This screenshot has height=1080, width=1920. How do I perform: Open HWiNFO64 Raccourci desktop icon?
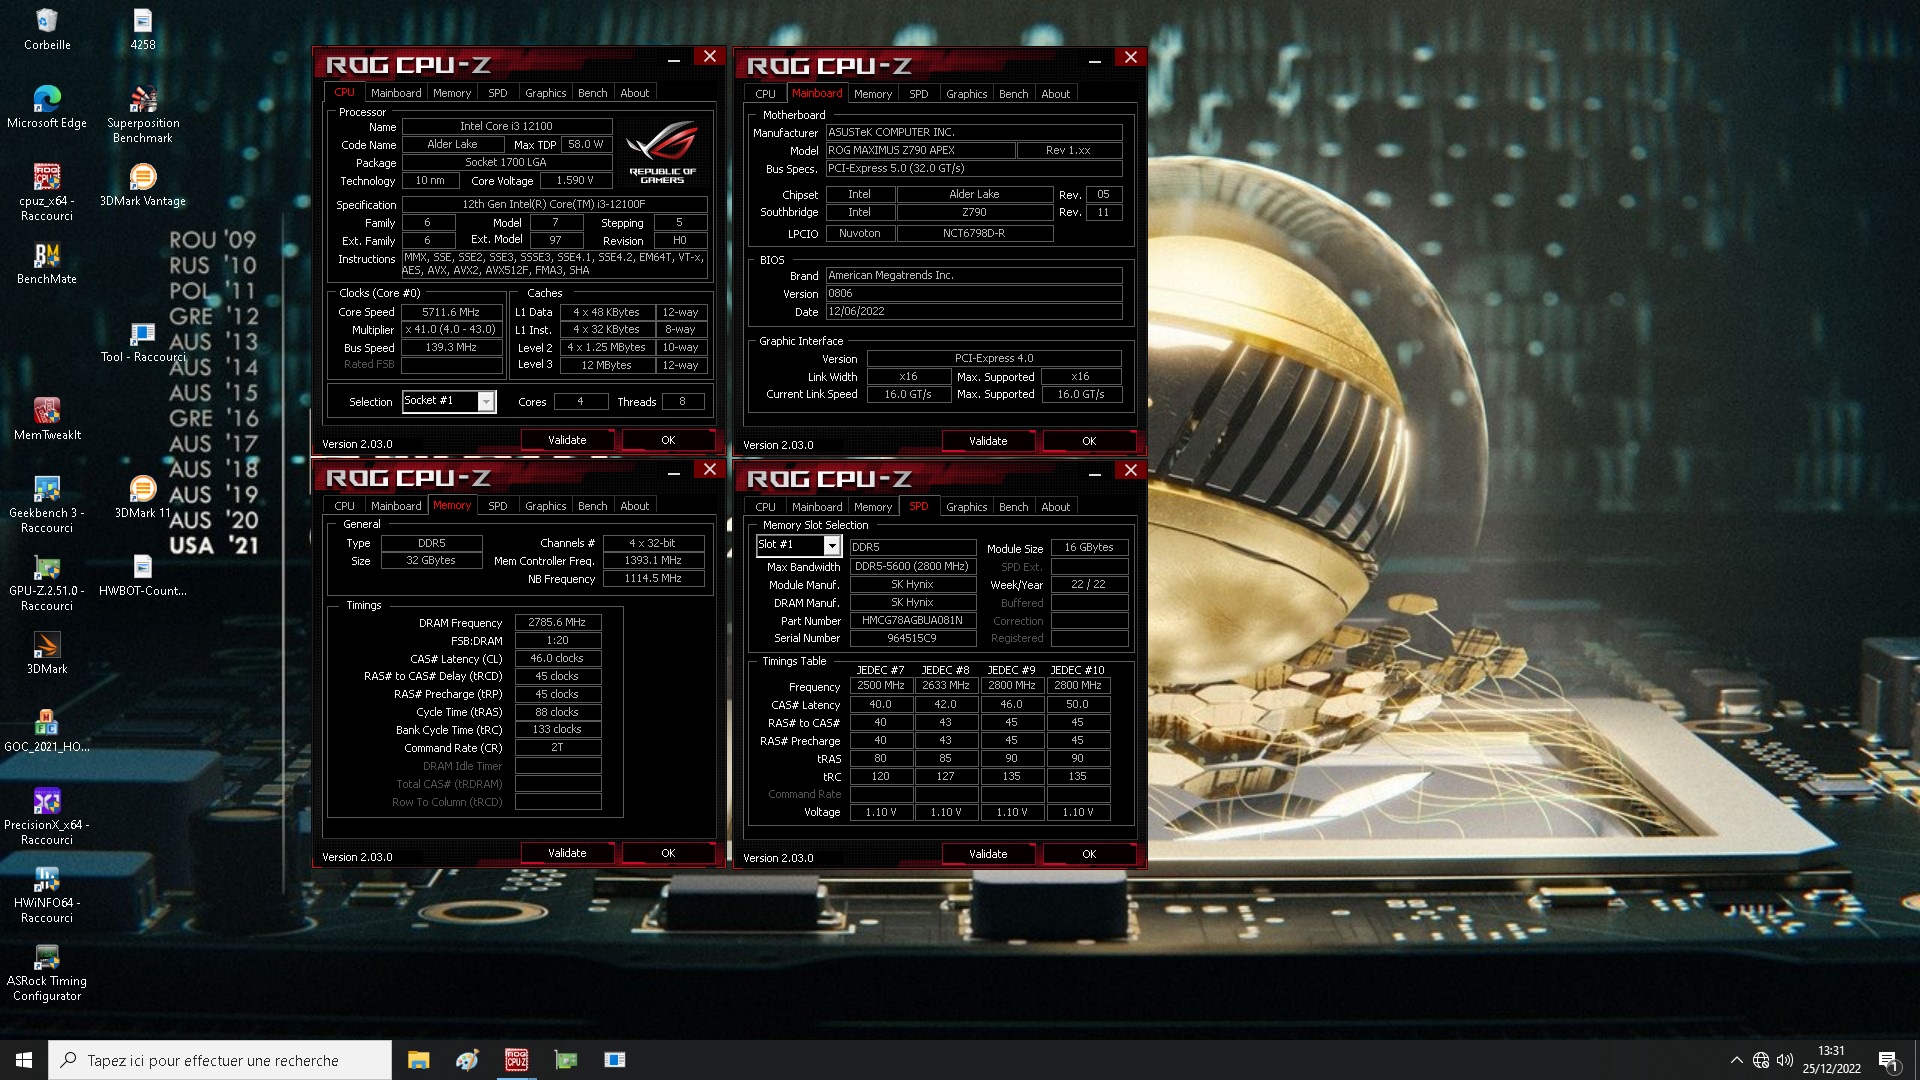click(47, 894)
